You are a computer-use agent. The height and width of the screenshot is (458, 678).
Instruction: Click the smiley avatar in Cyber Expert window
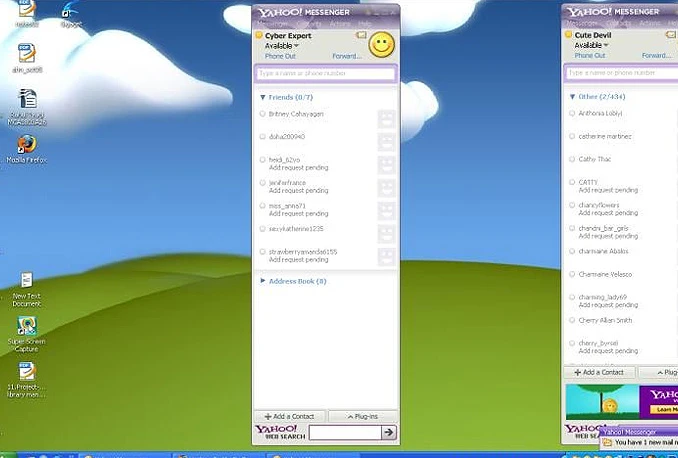pos(381,45)
